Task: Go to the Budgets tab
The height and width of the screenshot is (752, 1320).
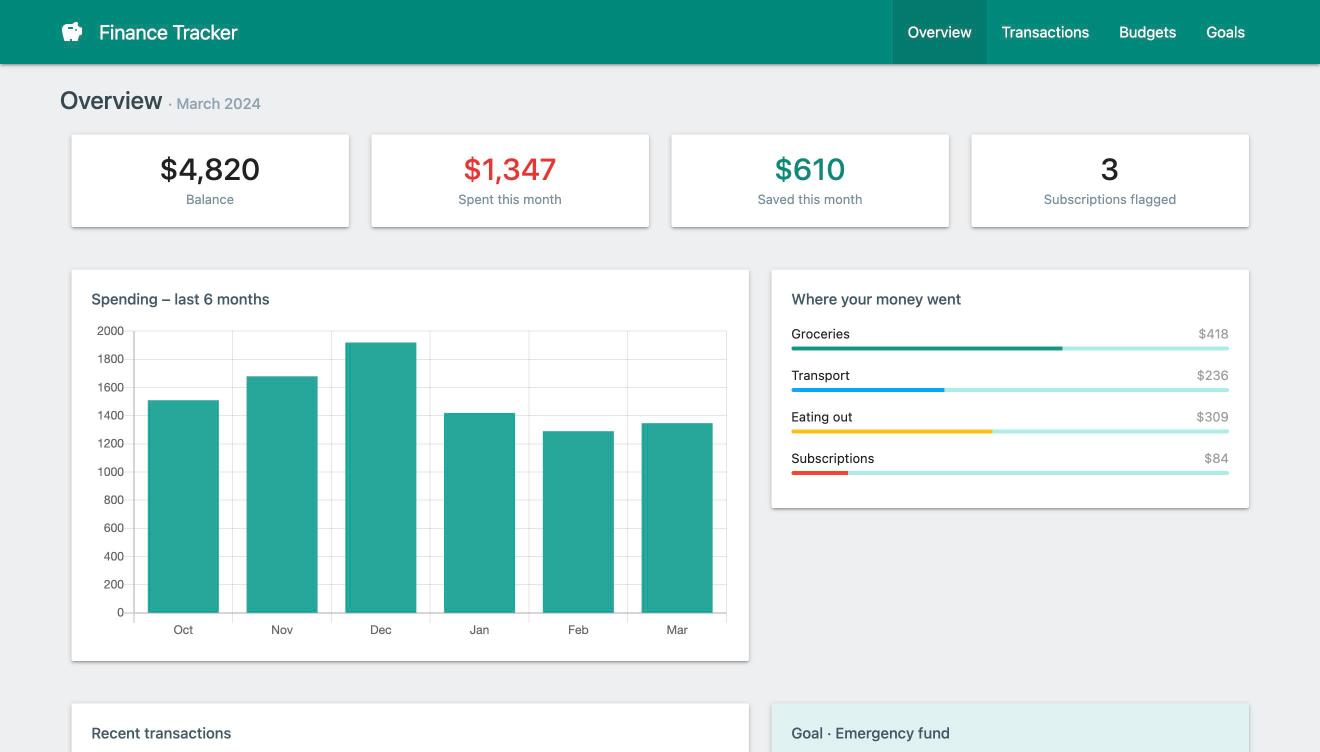Action: pyautogui.click(x=1147, y=32)
